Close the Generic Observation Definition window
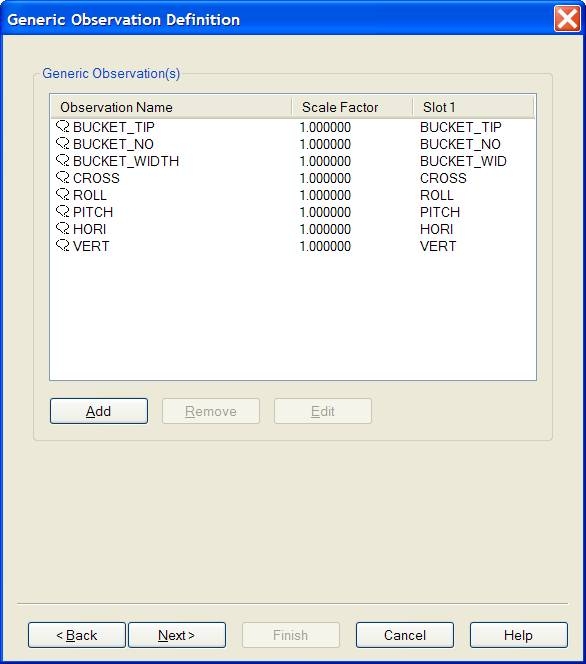Screen dimensions: 586x664 (567, 19)
